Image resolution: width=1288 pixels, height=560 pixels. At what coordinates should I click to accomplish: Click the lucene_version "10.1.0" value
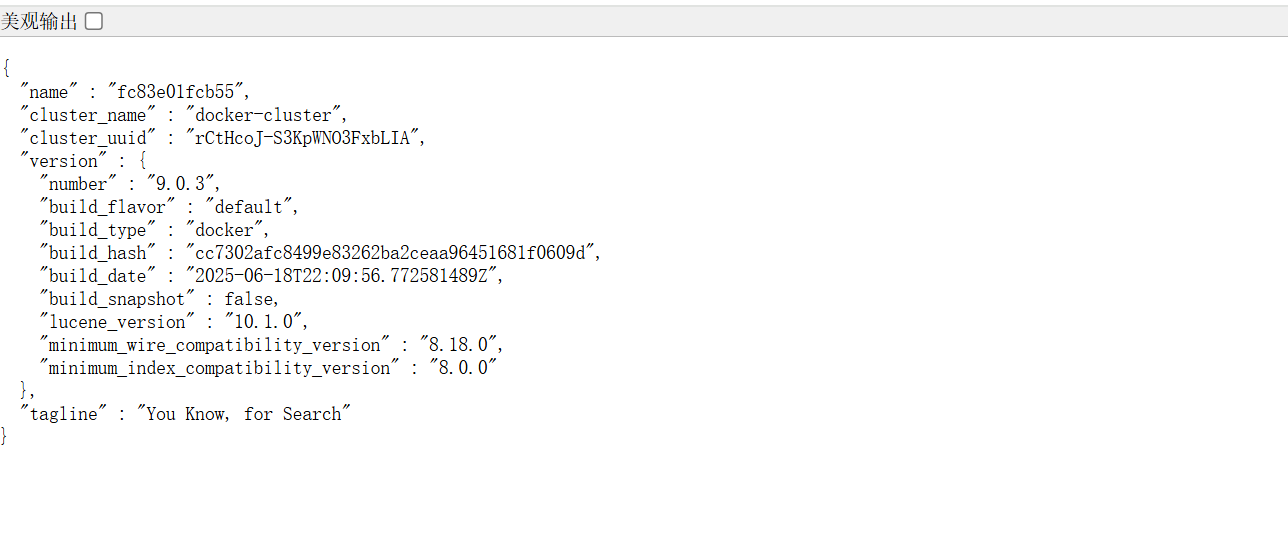tap(267, 322)
